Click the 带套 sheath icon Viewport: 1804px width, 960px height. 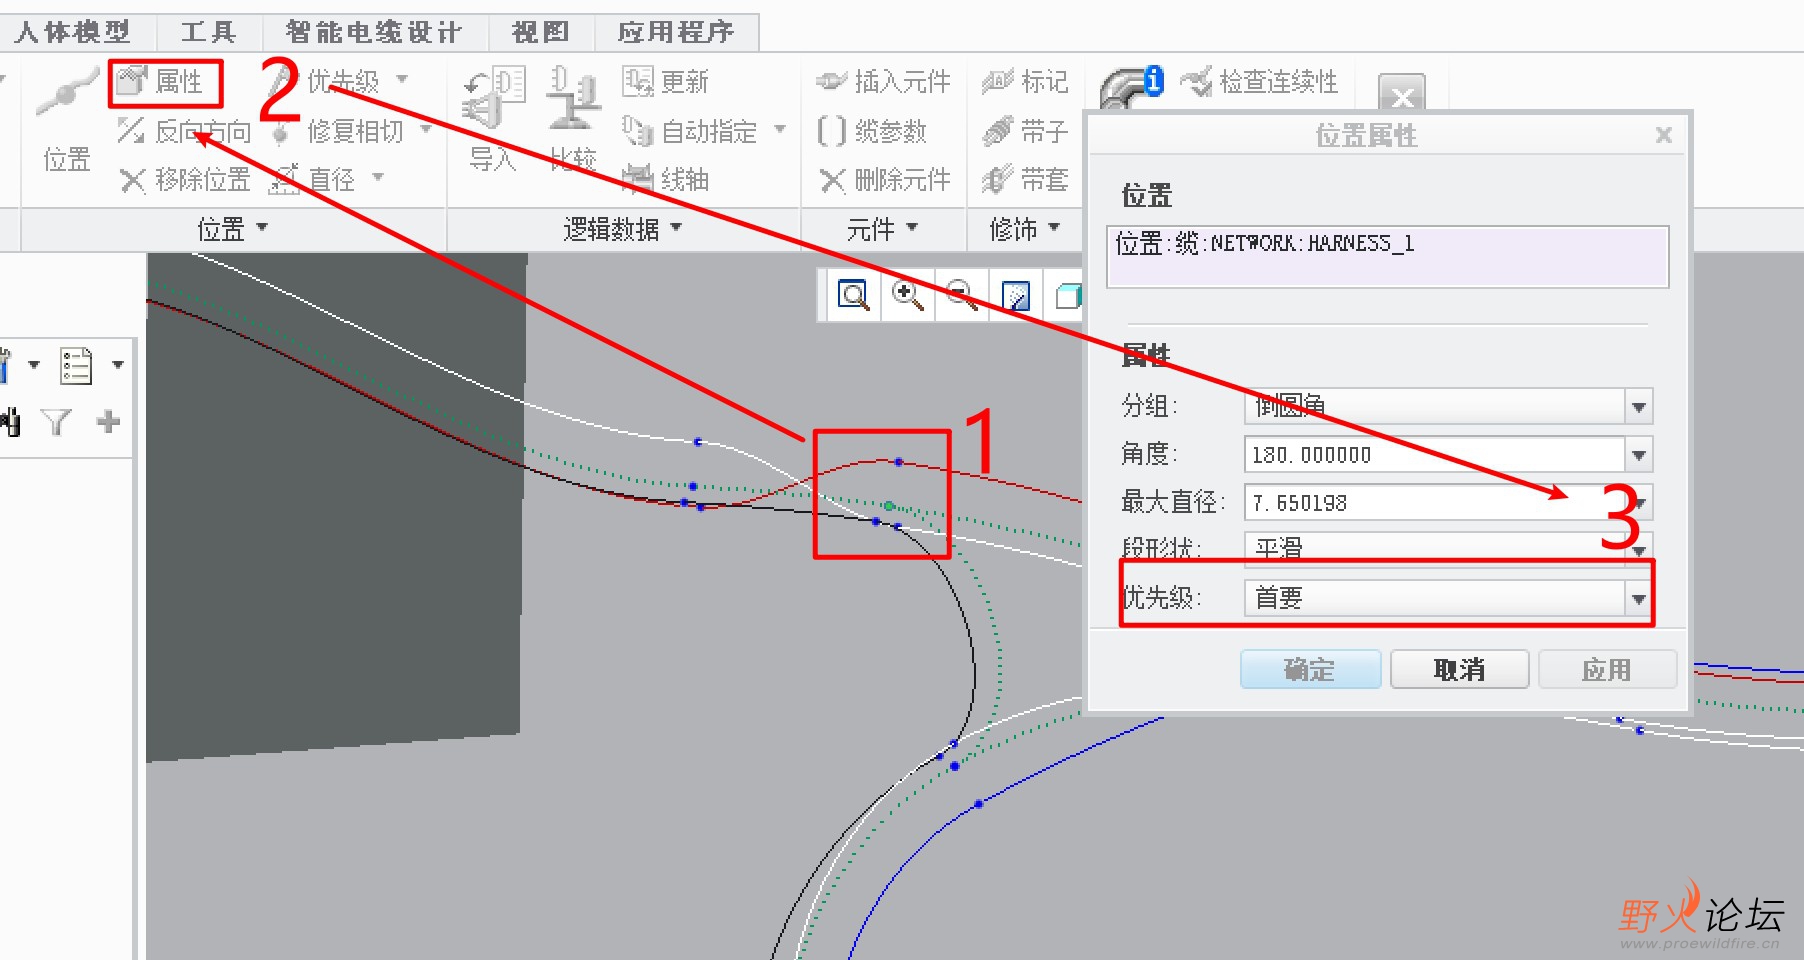(1026, 180)
